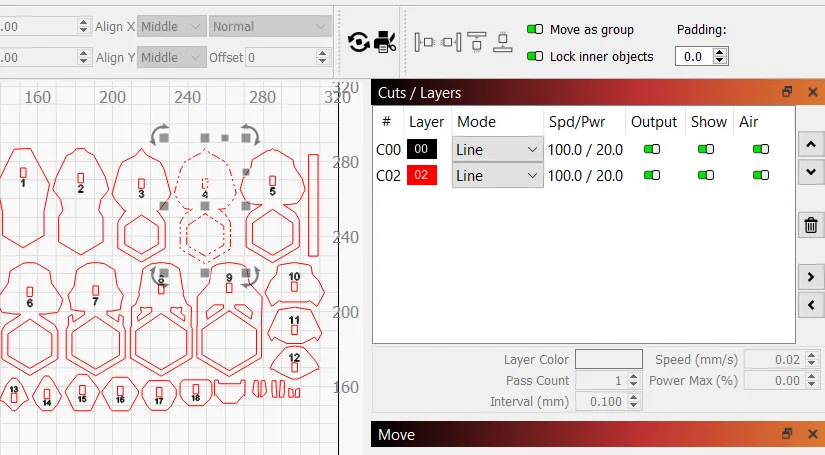Click the right chevron button beside layers list

811,277
